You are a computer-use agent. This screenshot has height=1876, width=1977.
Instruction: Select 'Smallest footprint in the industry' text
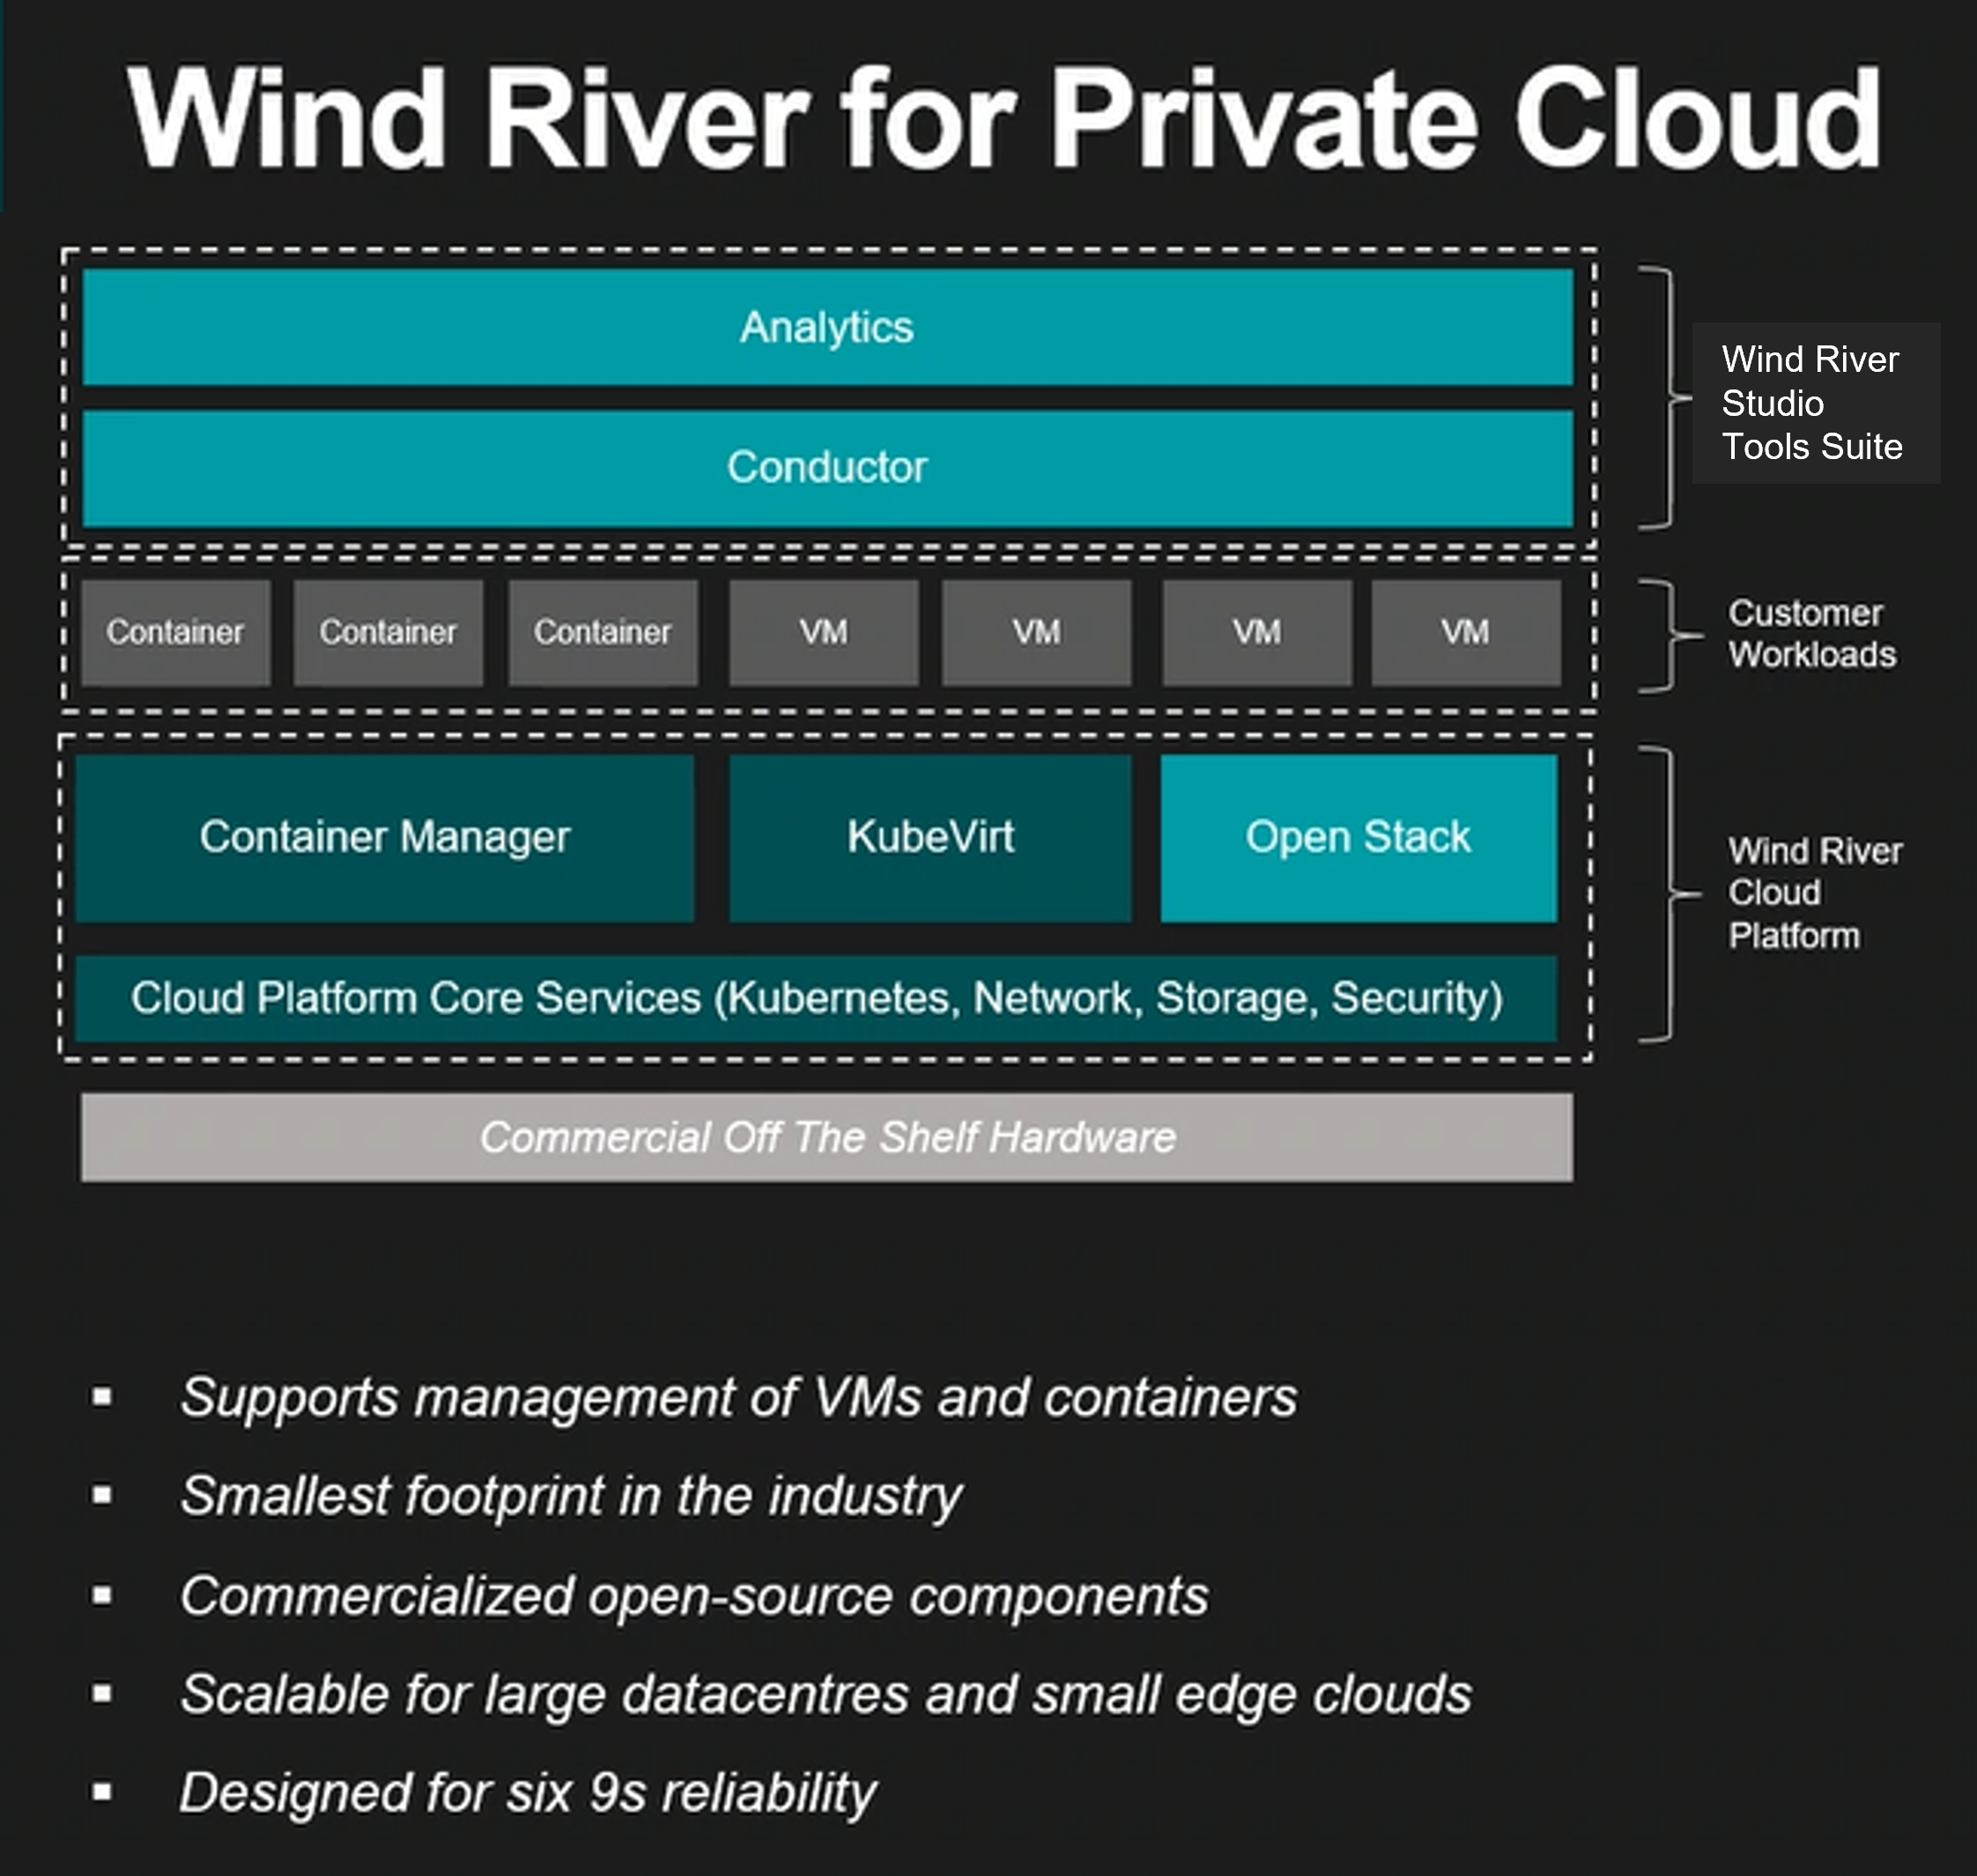tap(571, 1496)
